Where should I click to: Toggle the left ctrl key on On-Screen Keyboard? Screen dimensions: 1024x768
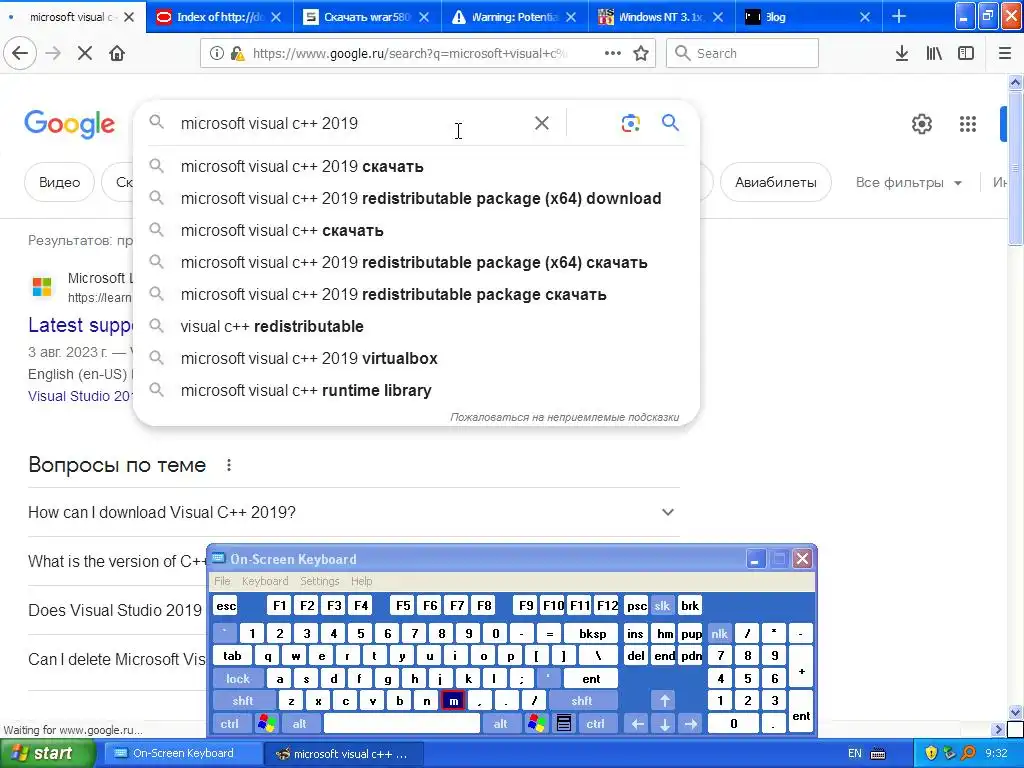tap(229, 723)
